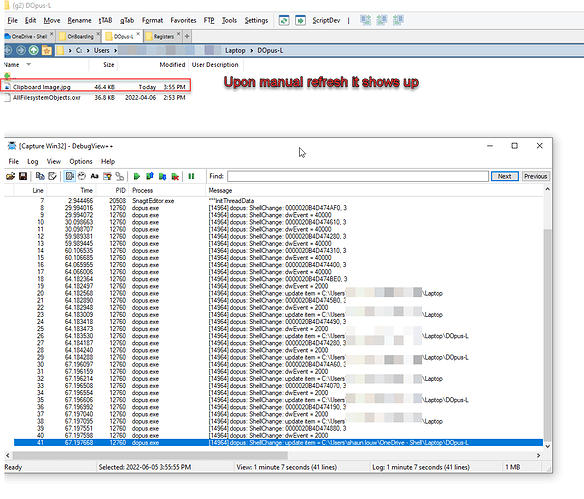The width and height of the screenshot is (584, 499).
Task: Open the tTAB menu in Opus
Action: [105, 20]
